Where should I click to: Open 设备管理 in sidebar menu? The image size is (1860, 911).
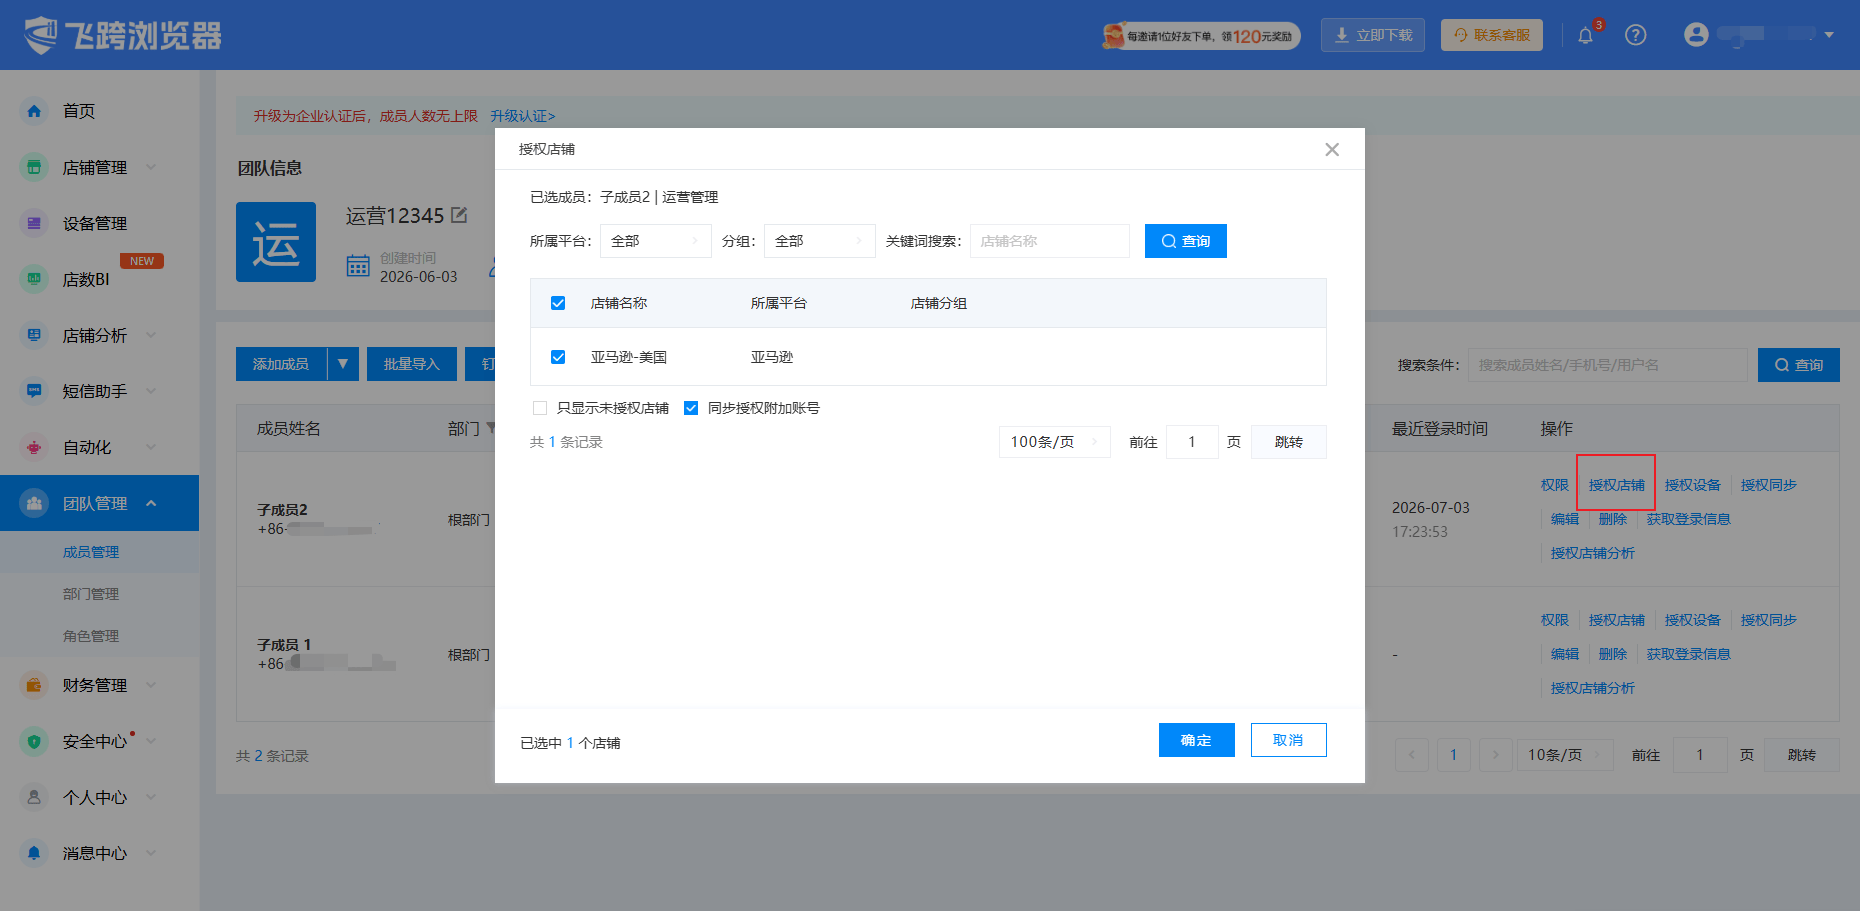coord(94,223)
